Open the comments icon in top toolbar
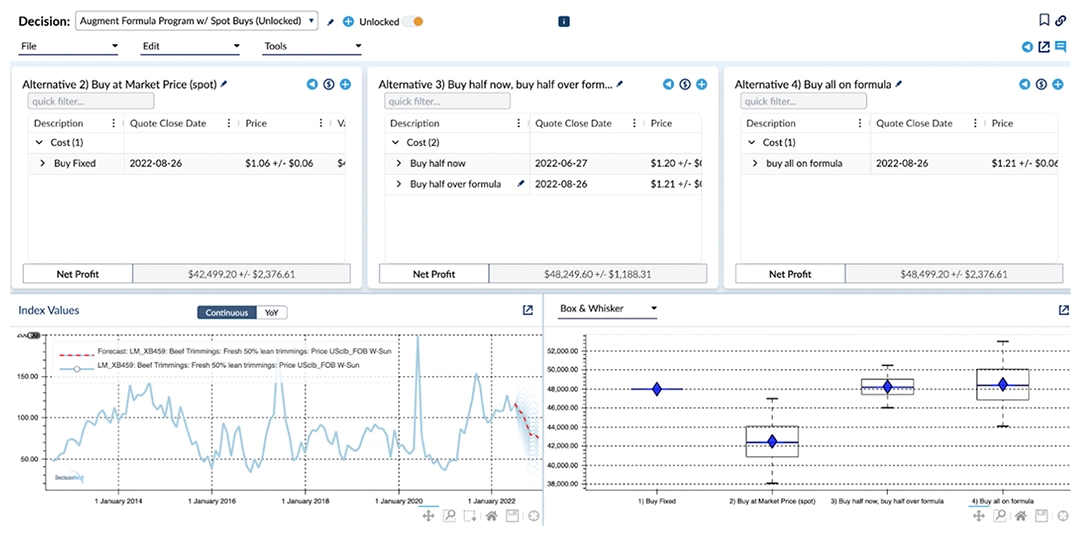The height and width of the screenshot is (539, 1080). click(x=1060, y=46)
